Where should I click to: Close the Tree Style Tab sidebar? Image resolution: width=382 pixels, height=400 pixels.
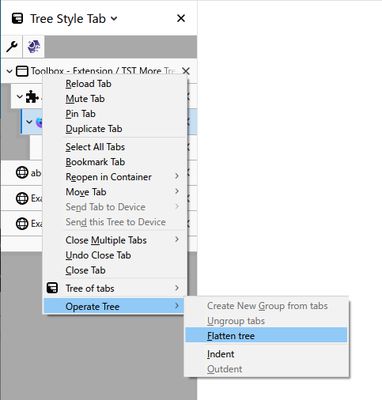pyautogui.click(x=181, y=18)
